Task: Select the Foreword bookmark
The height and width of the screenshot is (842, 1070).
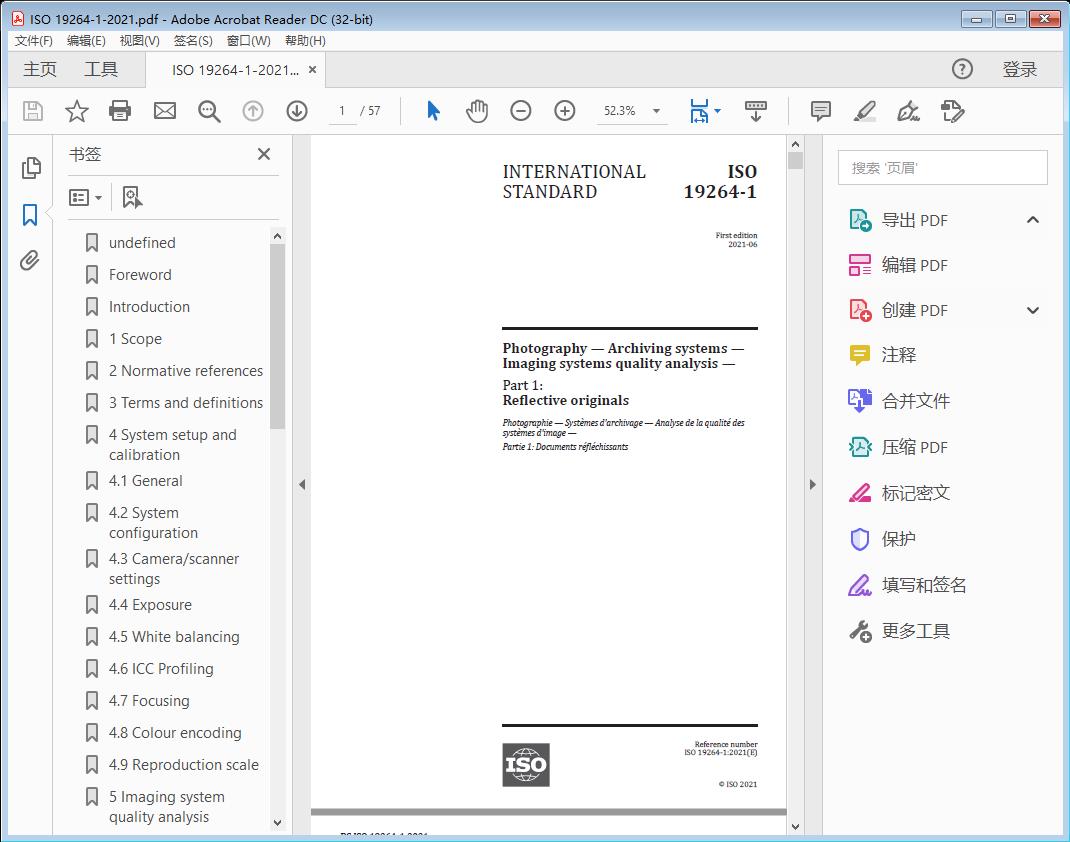Action: pos(139,274)
